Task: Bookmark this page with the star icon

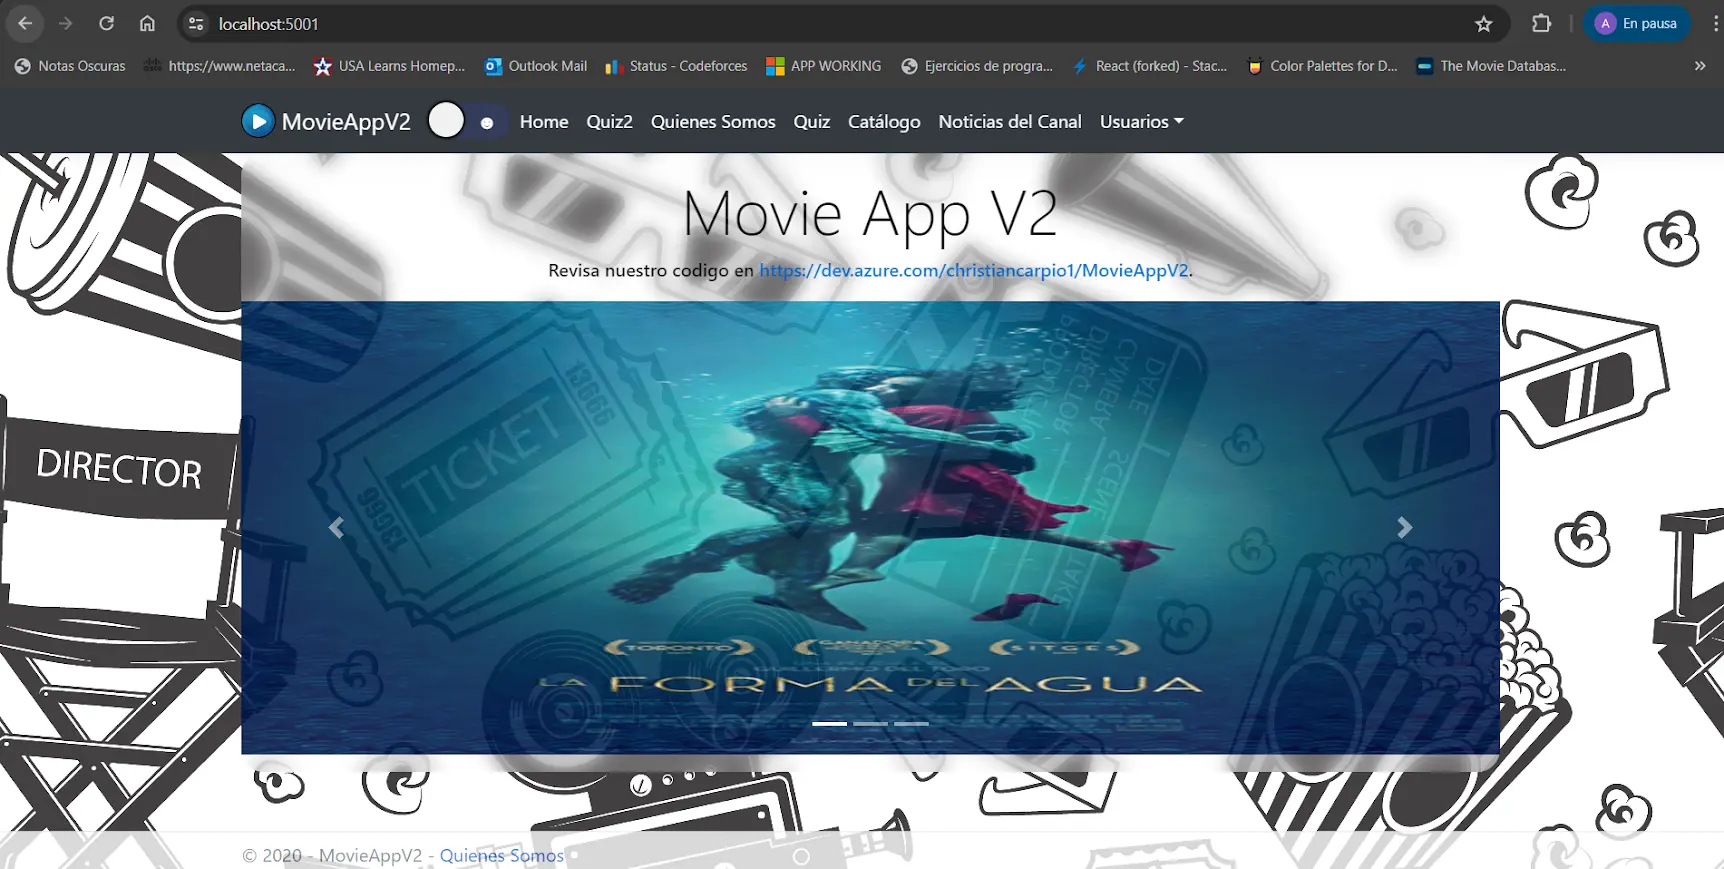Action: (x=1484, y=23)
